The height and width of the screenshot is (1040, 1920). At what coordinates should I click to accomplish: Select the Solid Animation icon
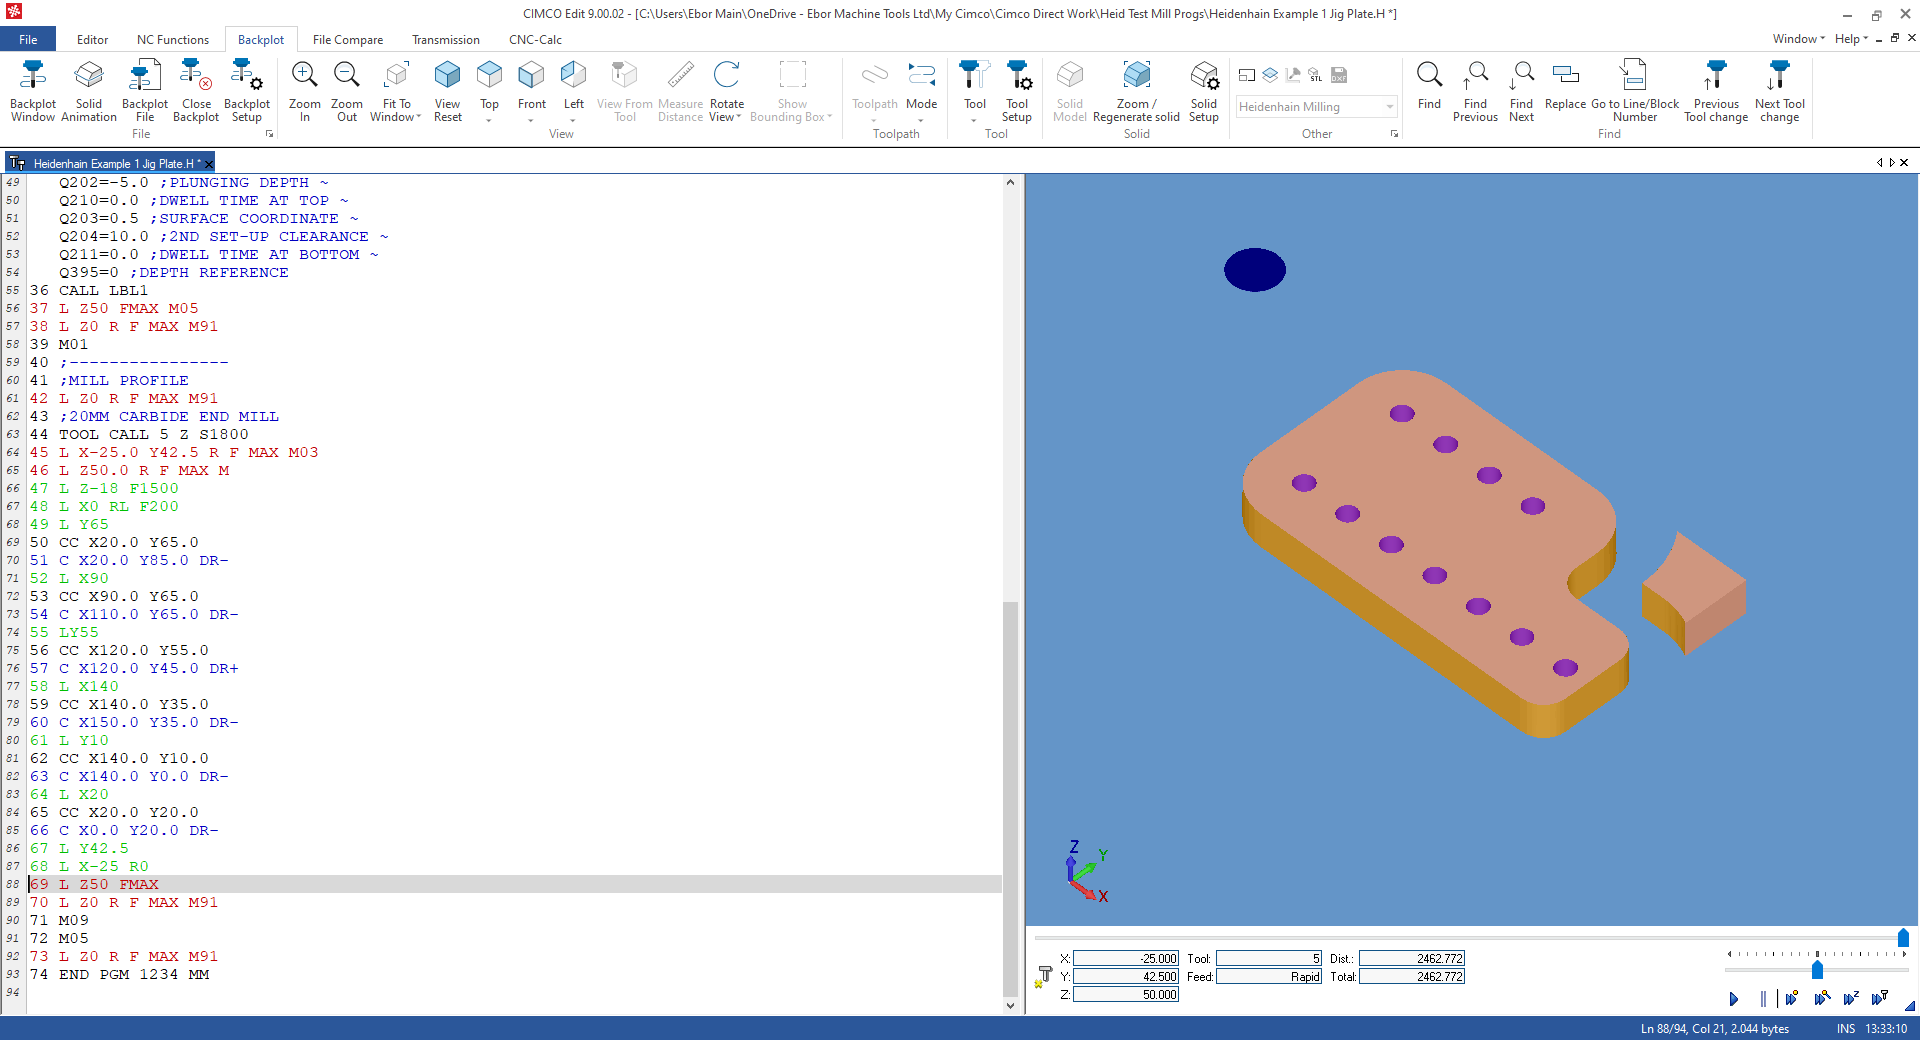coord(89,90)
